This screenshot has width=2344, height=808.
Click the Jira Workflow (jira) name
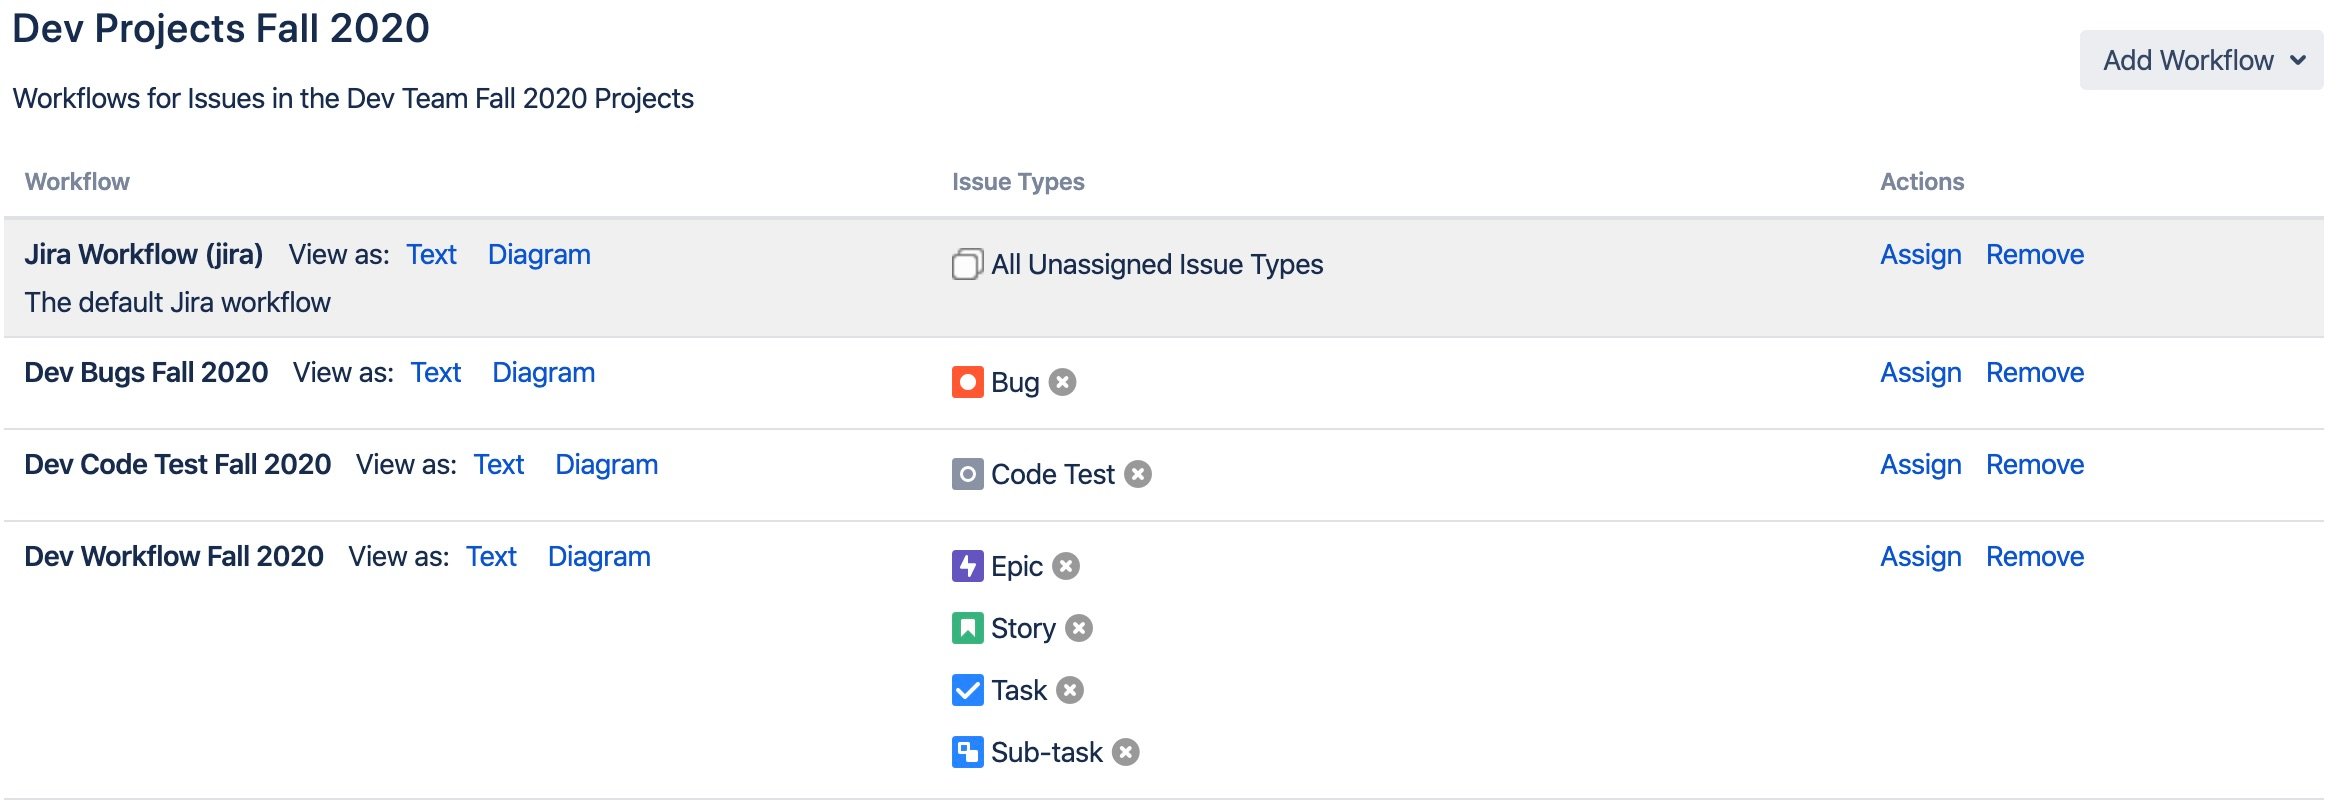pyautogui.click(x=144, y=255)
